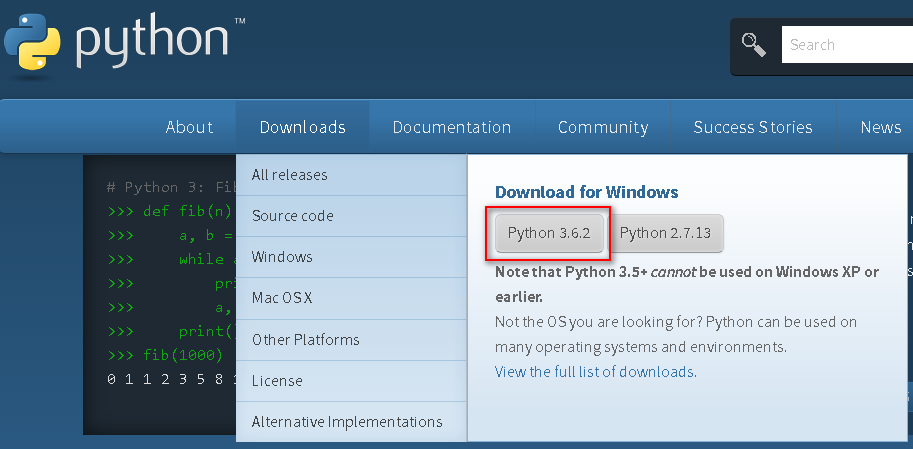The width and height of the screenshot is (913, 449).
Task: Open the Documentation menu
Action: point(452,127)
